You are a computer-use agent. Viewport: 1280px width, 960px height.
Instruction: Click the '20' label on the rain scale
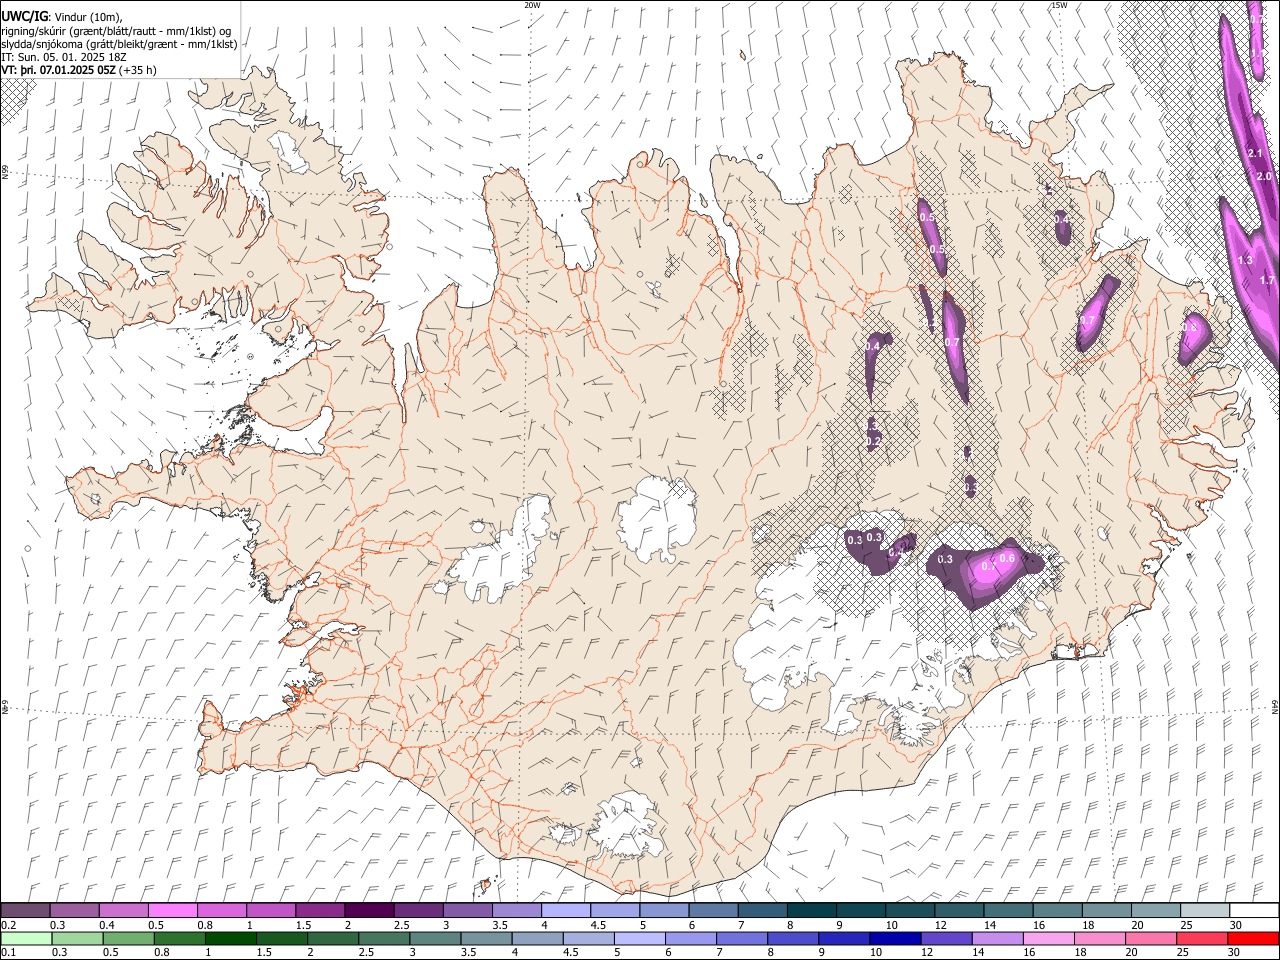pos(1131,953)
